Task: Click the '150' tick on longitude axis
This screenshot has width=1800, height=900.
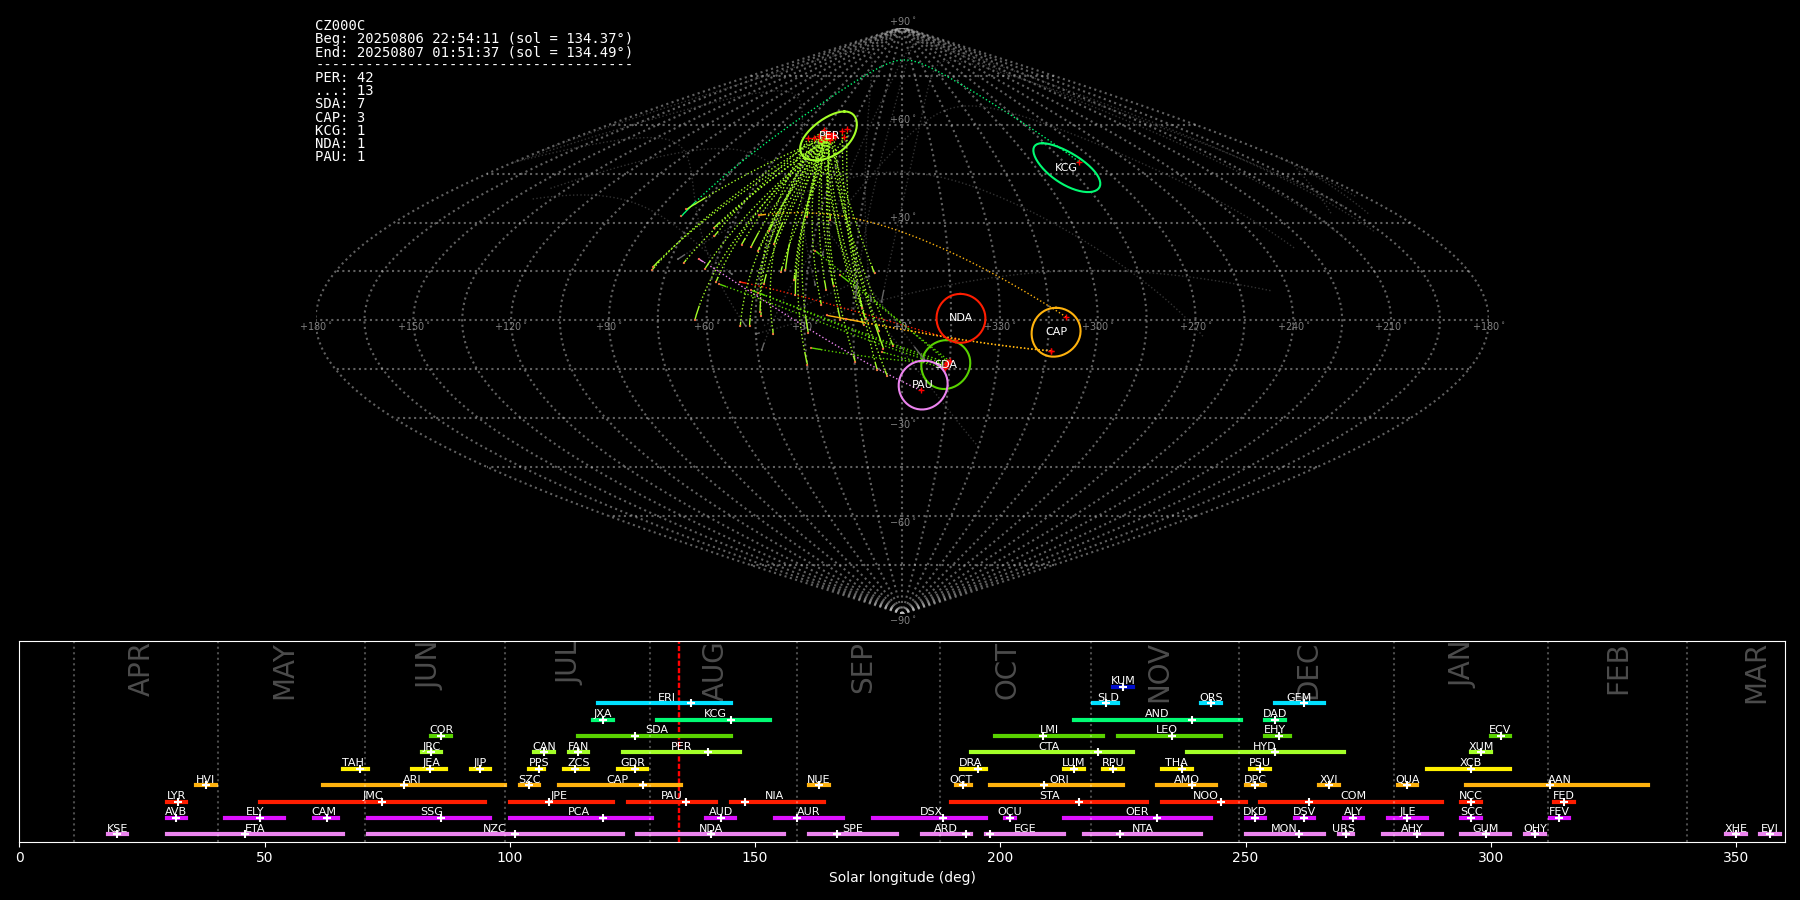Action: pyautogui.click(x=755, y=857)
